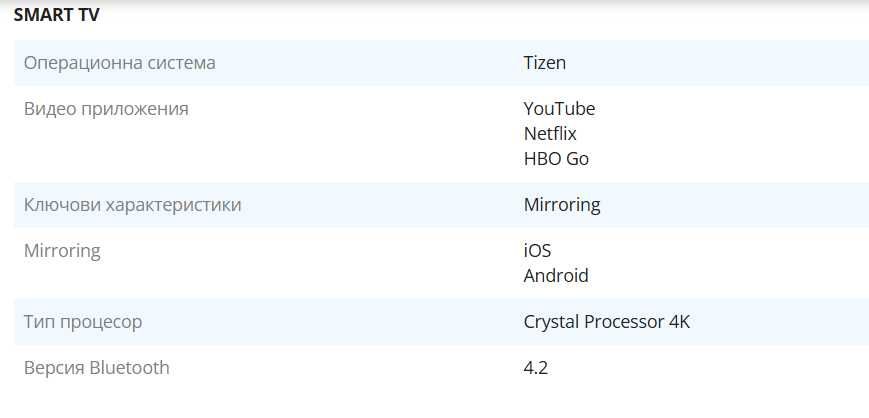This screenshot has width=869, height=418.
Task: Select the Операционна система label
Action: (x=120, y=63)
